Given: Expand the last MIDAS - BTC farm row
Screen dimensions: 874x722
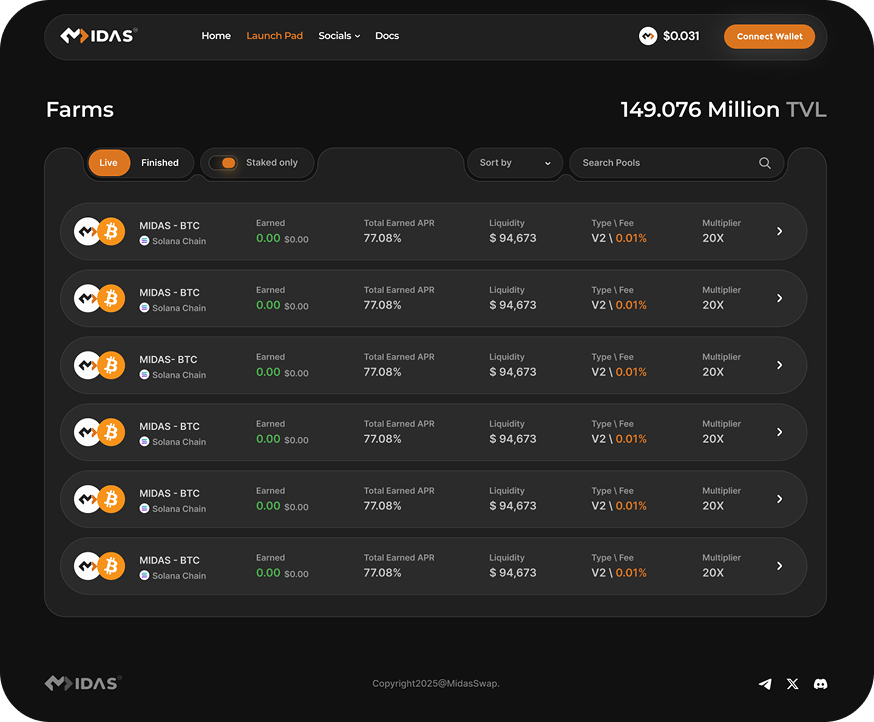Looking at the screenshot, I should pos(780,566).
